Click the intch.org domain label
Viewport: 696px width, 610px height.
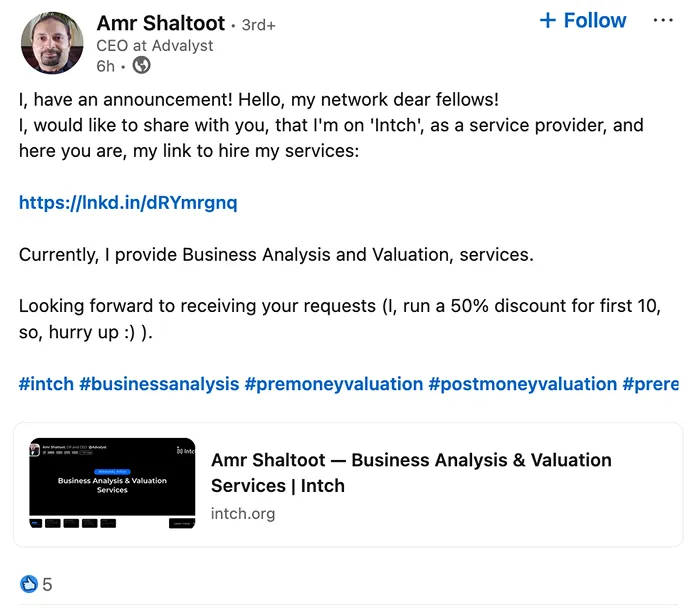coord(243,513)
